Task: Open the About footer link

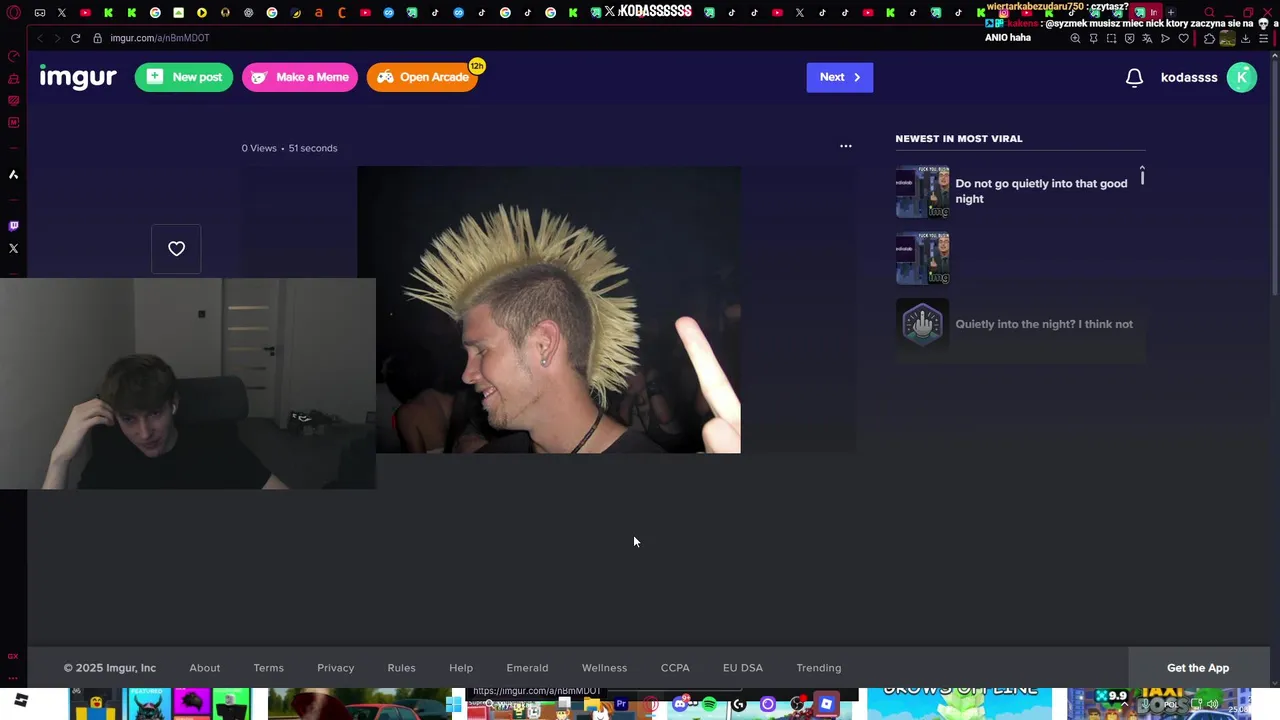Action: (205, 668)
